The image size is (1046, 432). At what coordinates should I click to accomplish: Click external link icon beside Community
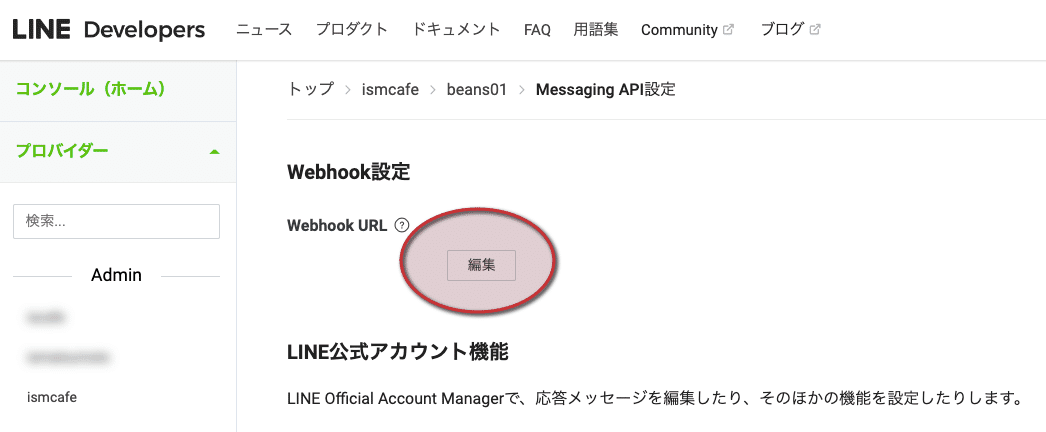point(729,29)
